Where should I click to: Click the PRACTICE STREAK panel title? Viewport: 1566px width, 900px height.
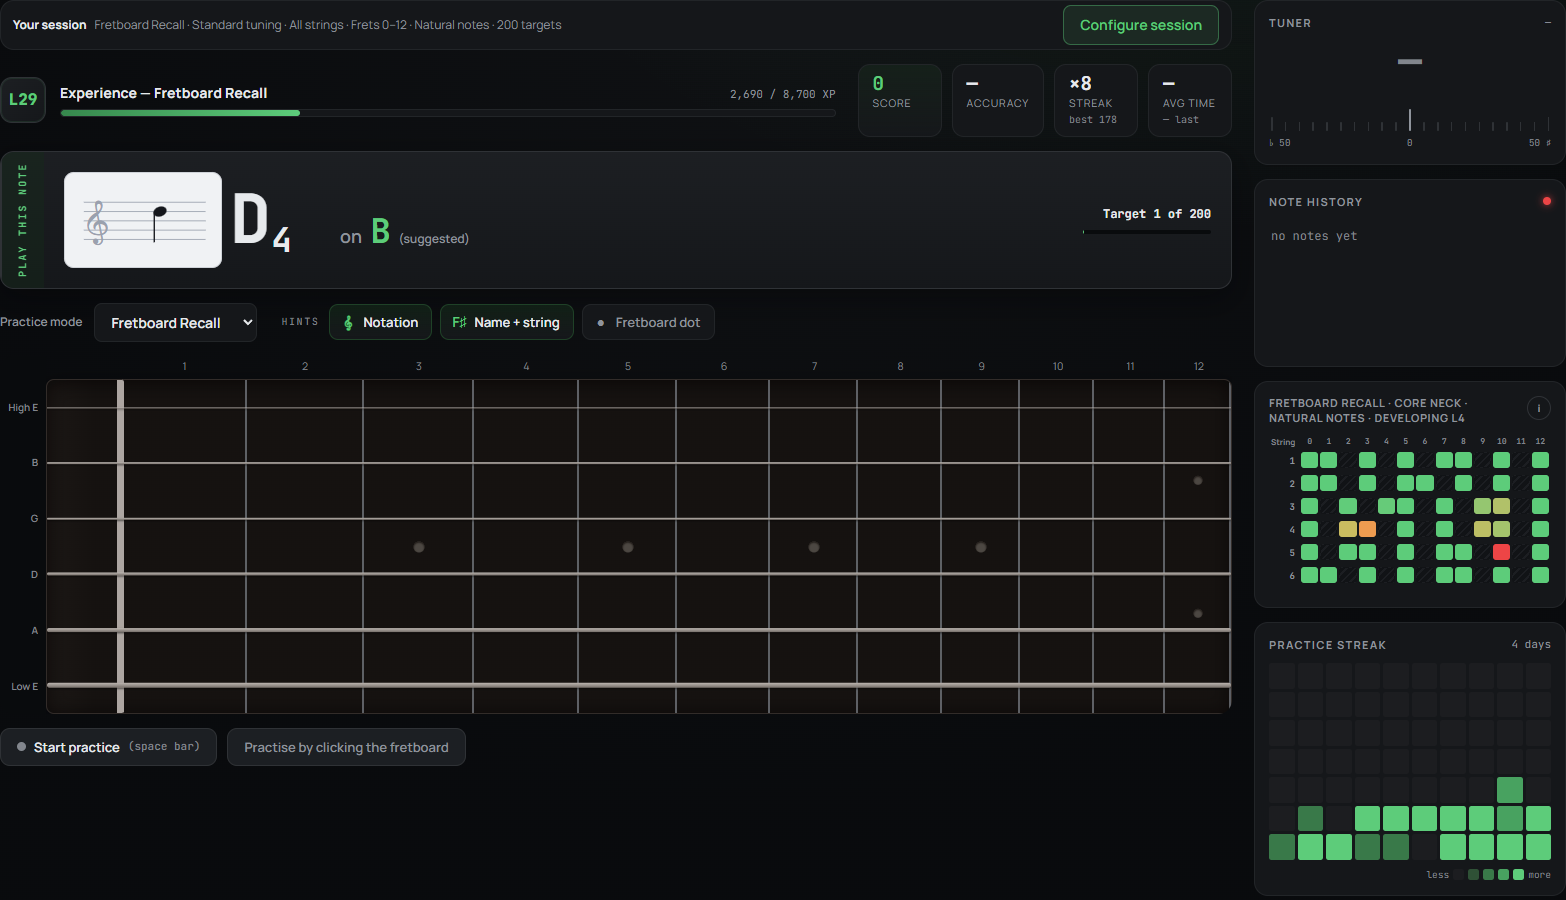tap(1327, 645)
